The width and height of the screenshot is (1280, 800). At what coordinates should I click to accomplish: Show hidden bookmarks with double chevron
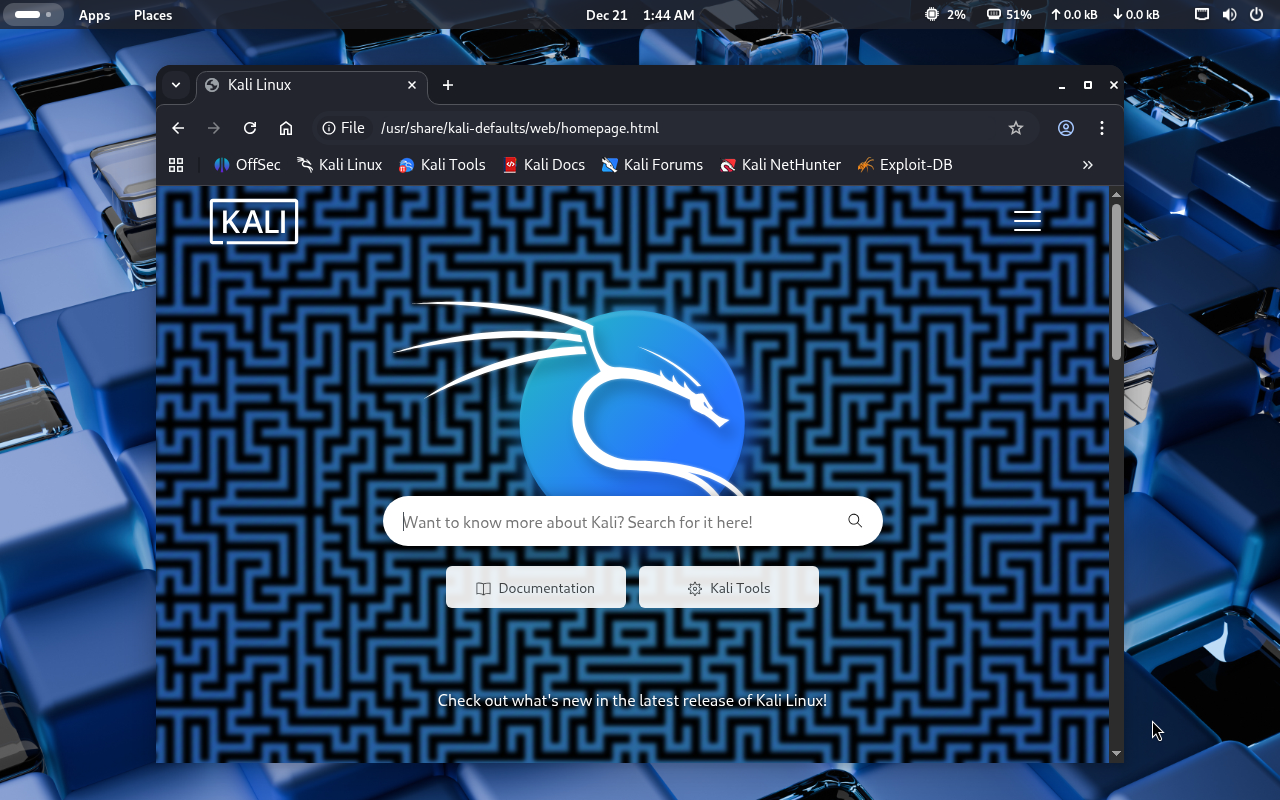[1087, 165]
